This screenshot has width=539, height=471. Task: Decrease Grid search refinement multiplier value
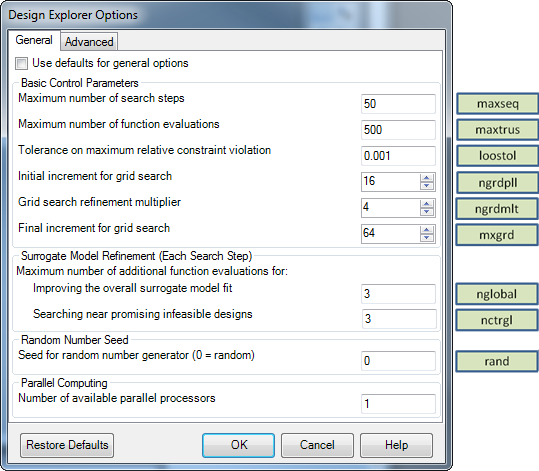(x=427, y=212)
